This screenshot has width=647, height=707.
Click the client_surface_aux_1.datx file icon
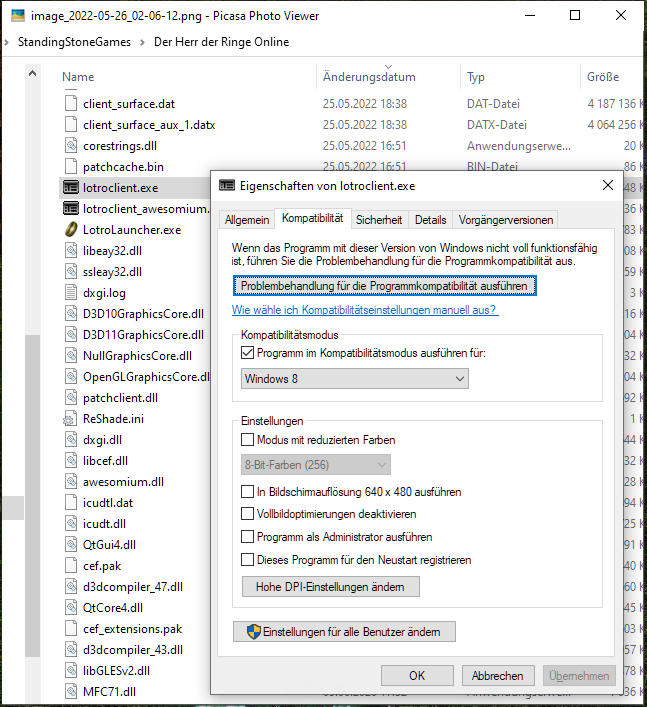click(x=71, y=125)
